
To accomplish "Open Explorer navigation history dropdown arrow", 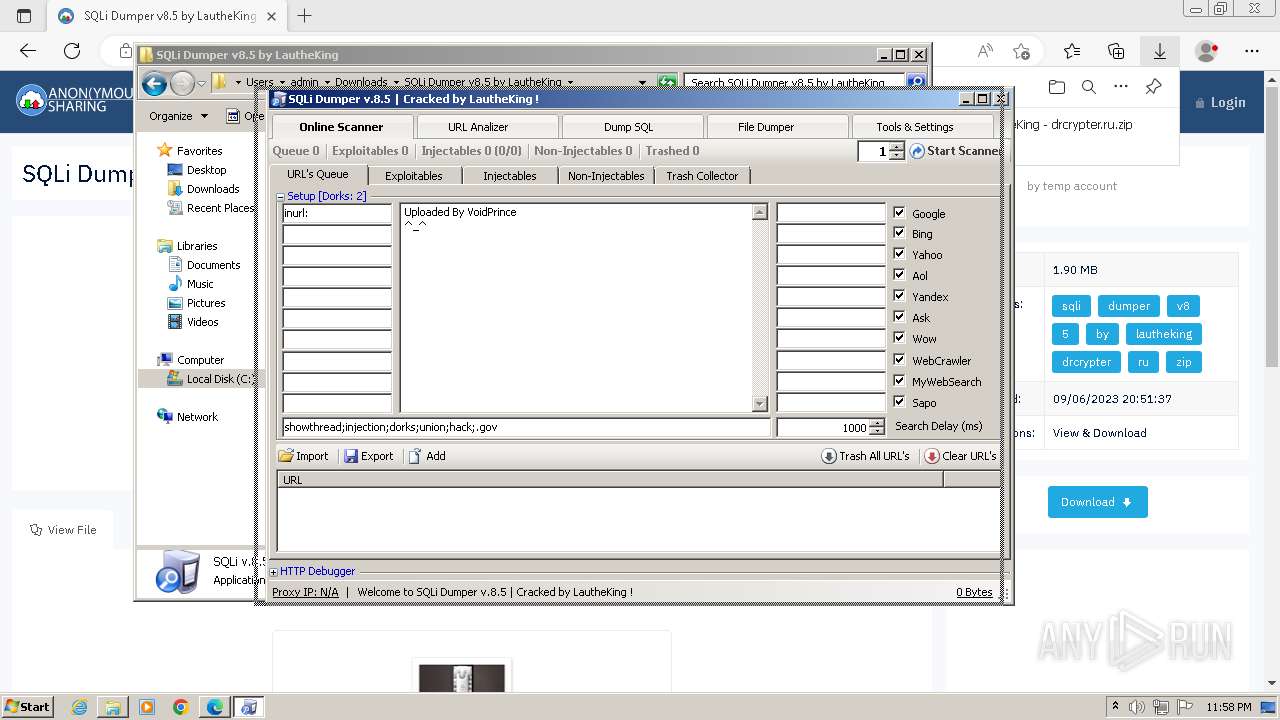I will click(202, 84).
